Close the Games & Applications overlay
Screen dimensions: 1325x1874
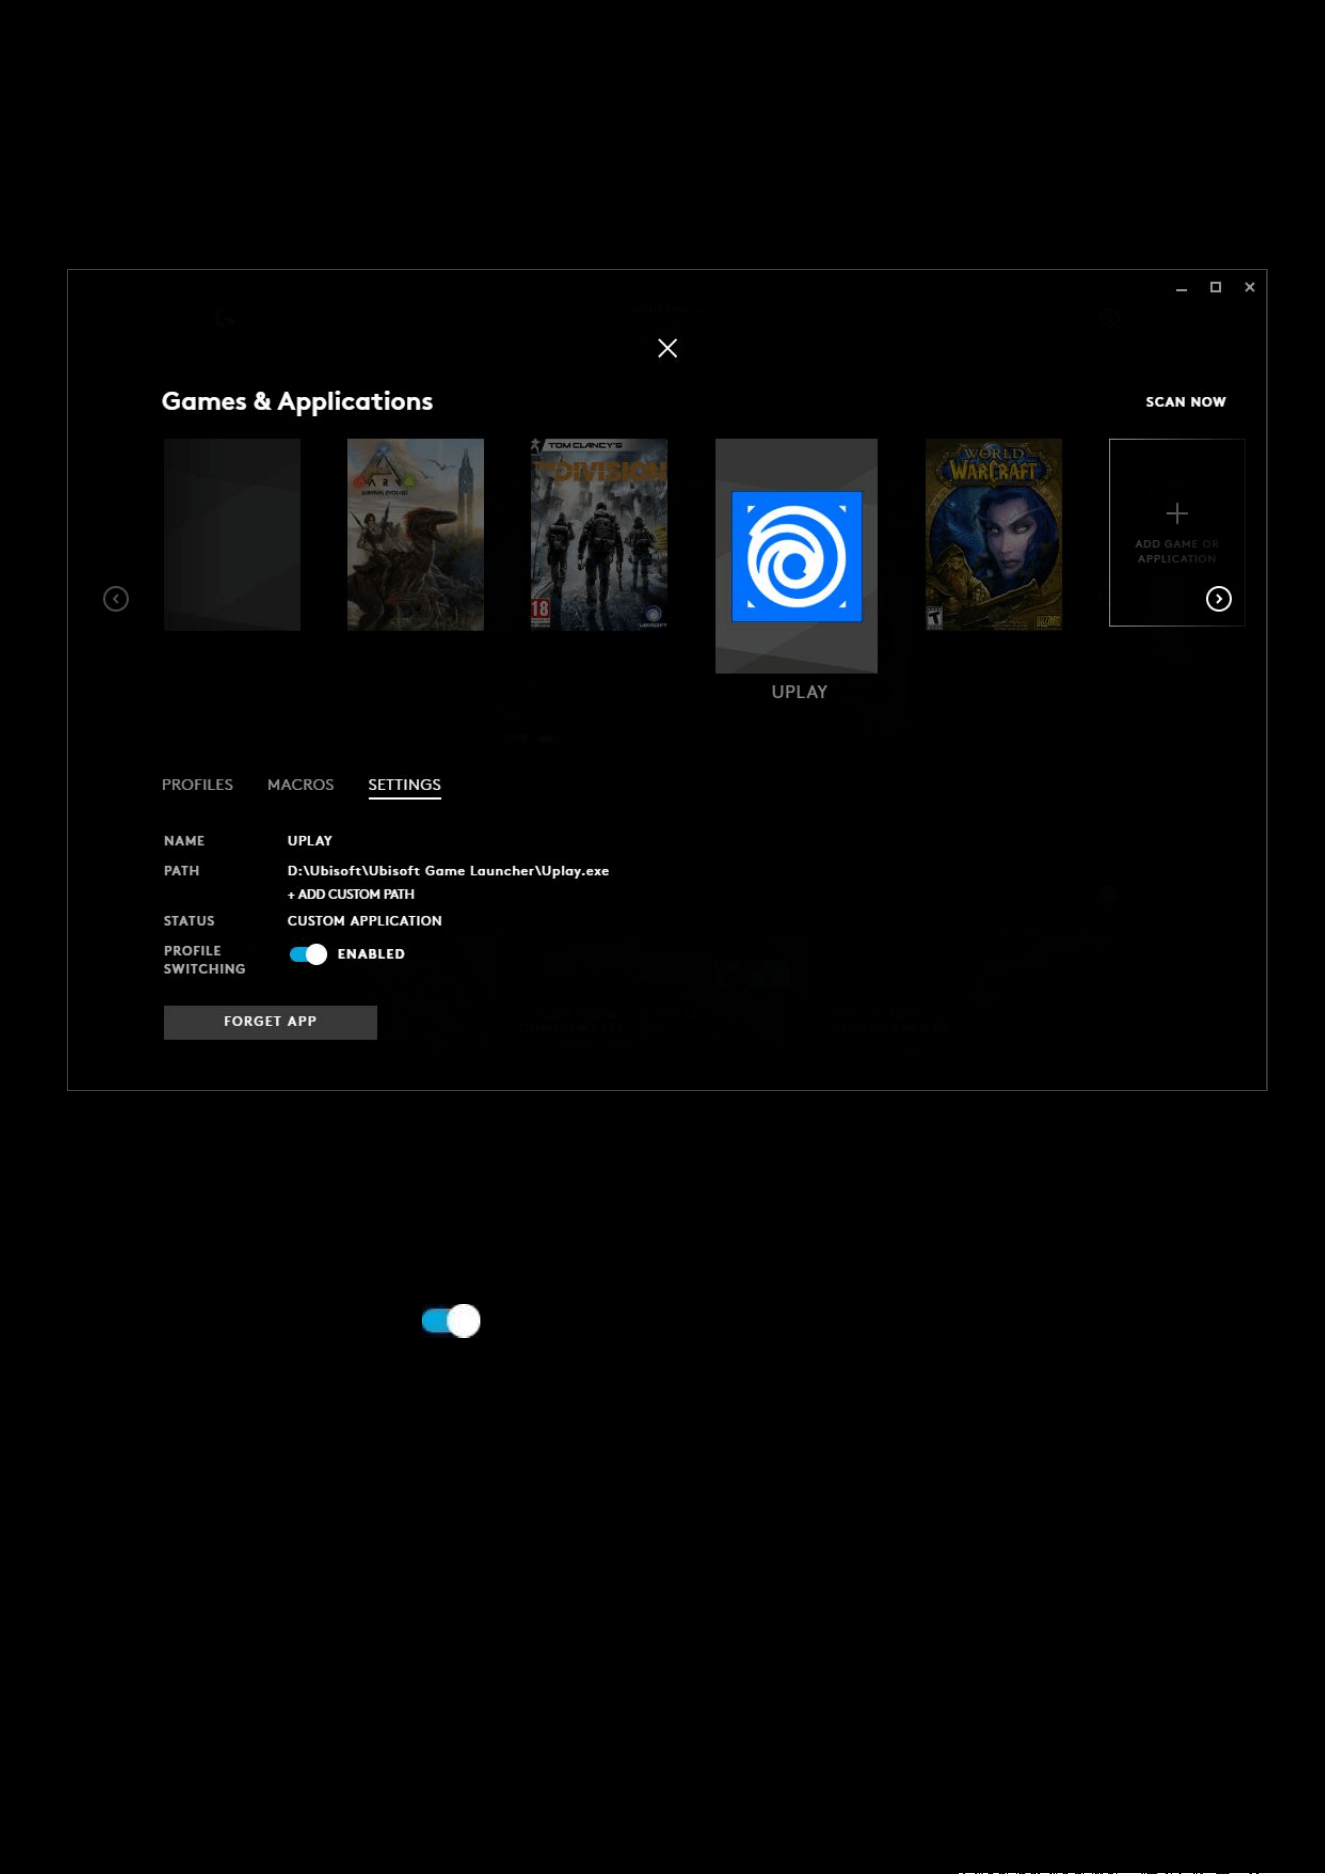tap(667, 348)
